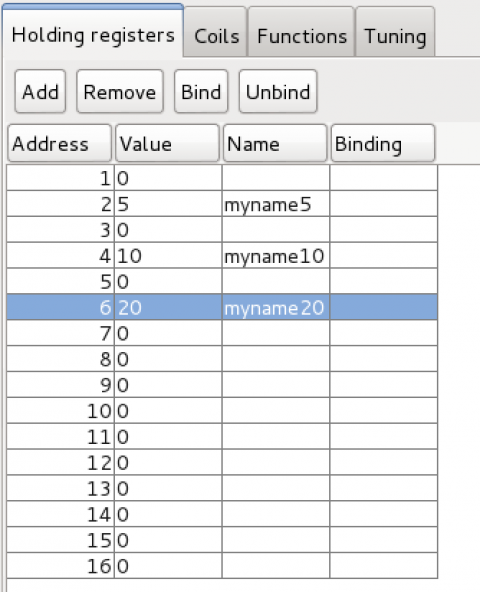Click the value cell of address 1
The image size is (480, 592).
pyautogui.click(x=168, y=178)
